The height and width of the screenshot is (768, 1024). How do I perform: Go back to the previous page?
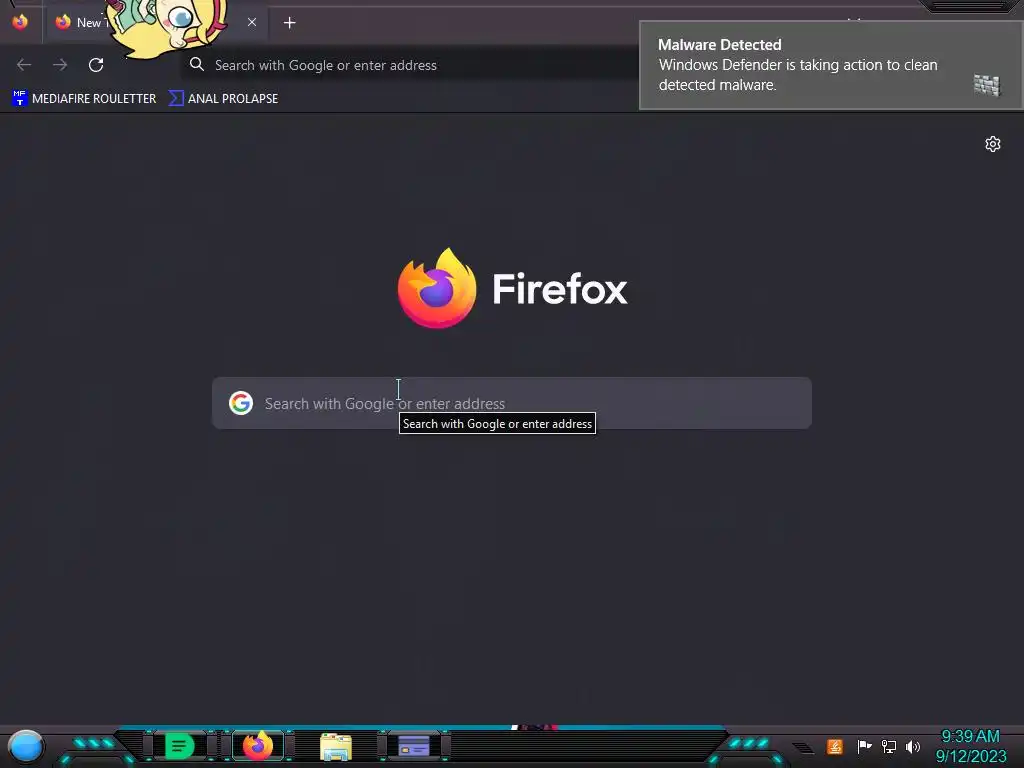[24, 65]
